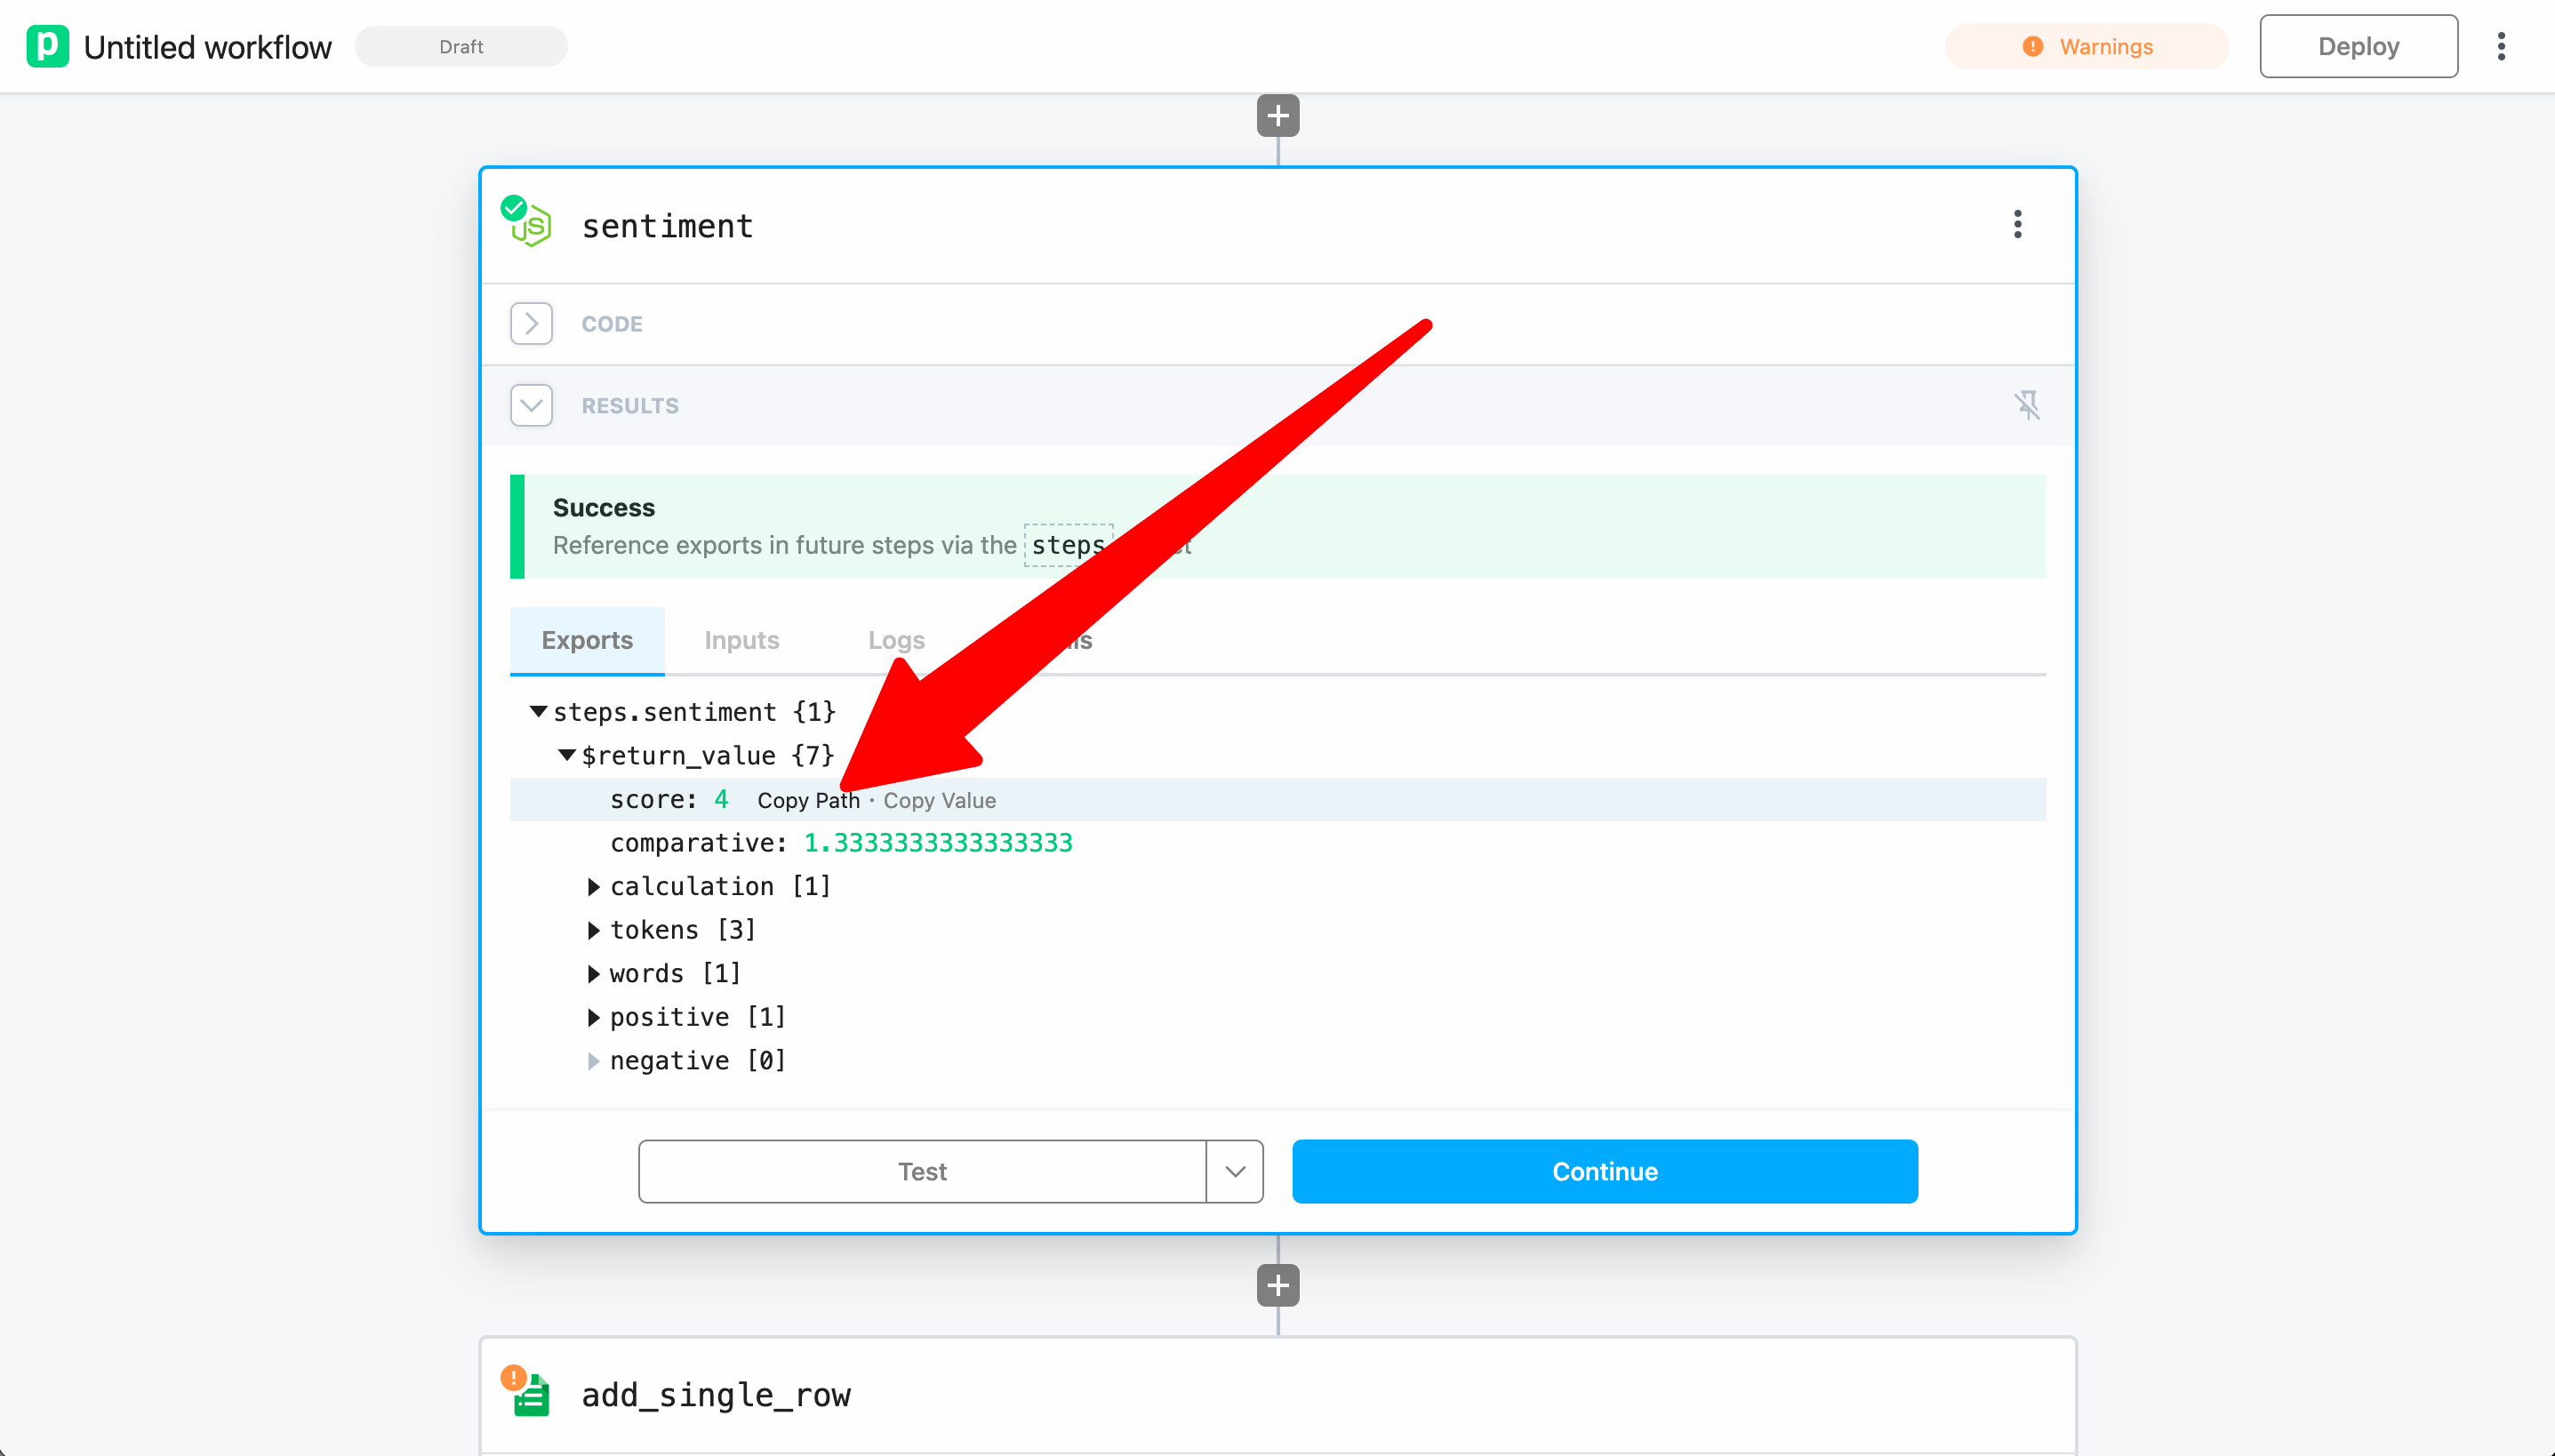Open the Test button dropdown arrow
This screenshot has width=2555, height=1456.
coord(1234,1171)
